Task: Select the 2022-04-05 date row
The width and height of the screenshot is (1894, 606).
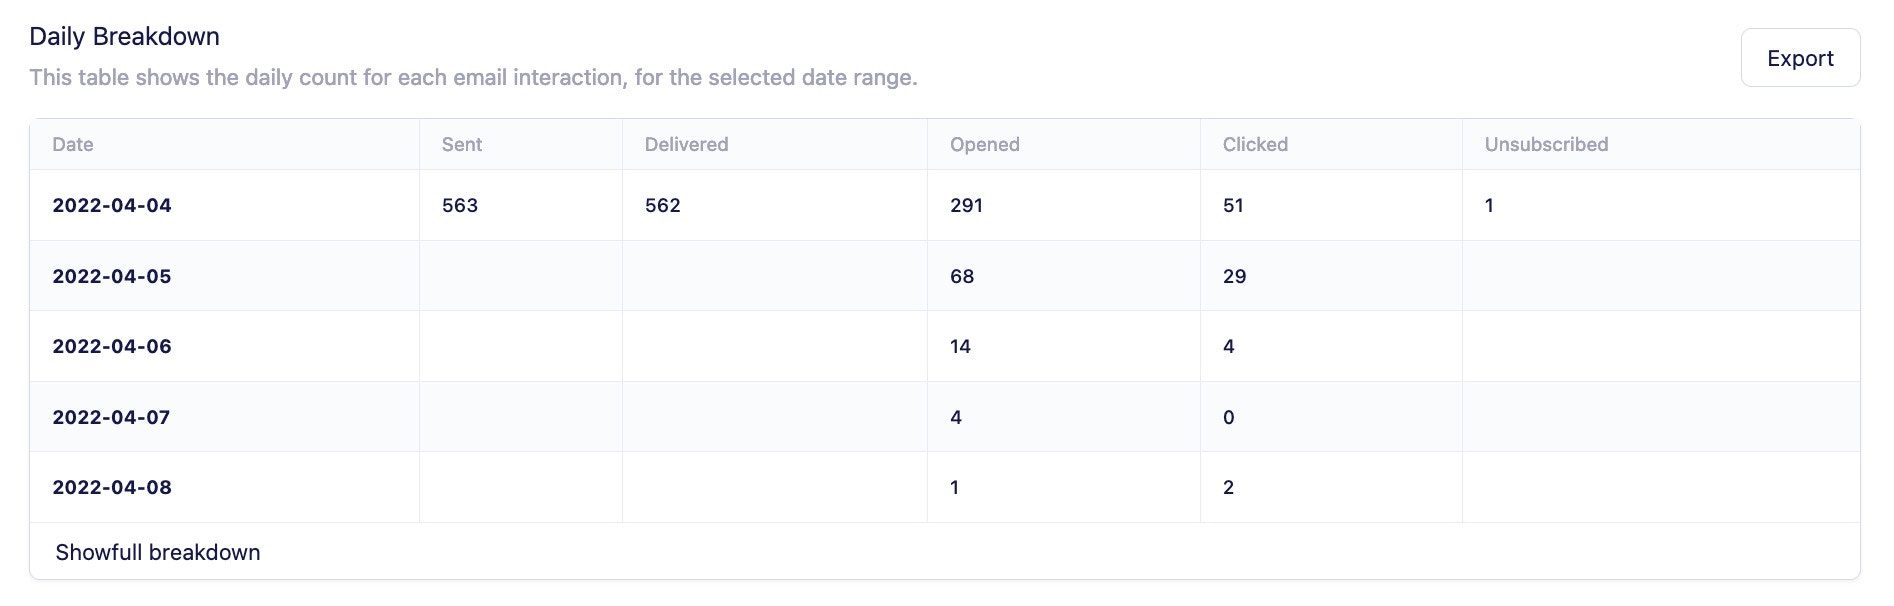Action: pos(112,276)
